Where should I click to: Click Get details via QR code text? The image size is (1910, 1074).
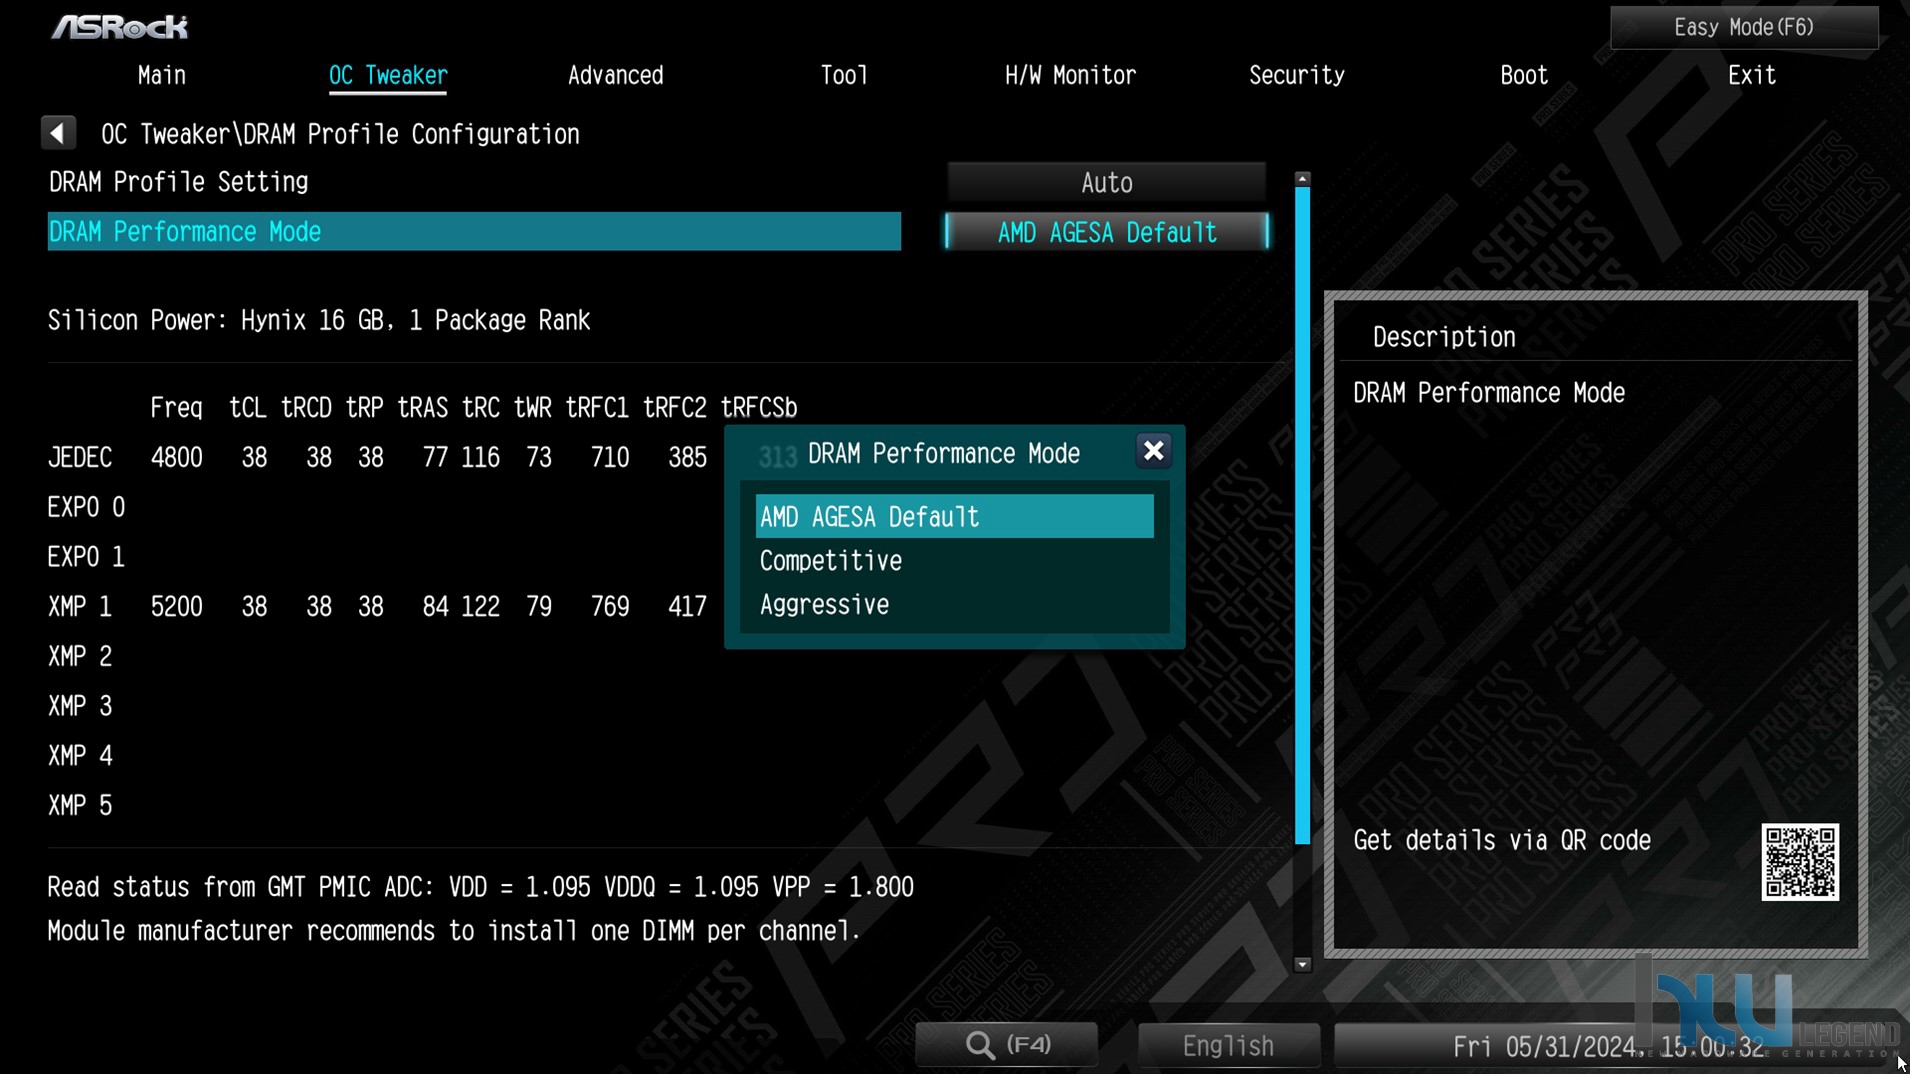tap(1502, 841)
